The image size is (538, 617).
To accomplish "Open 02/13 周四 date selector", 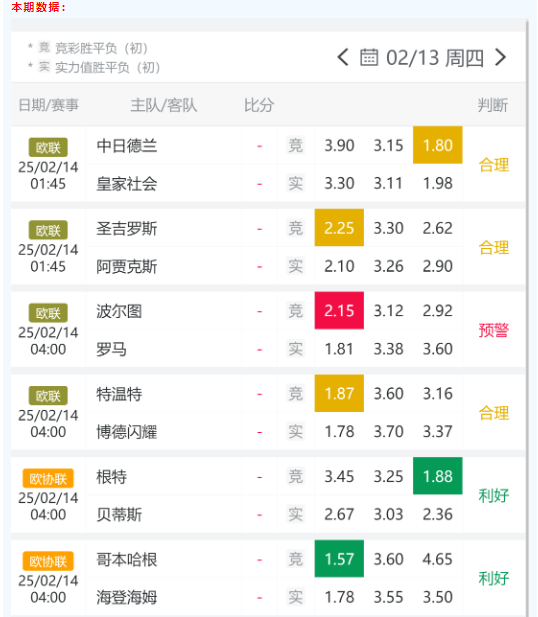I will [x=434, y=58].
